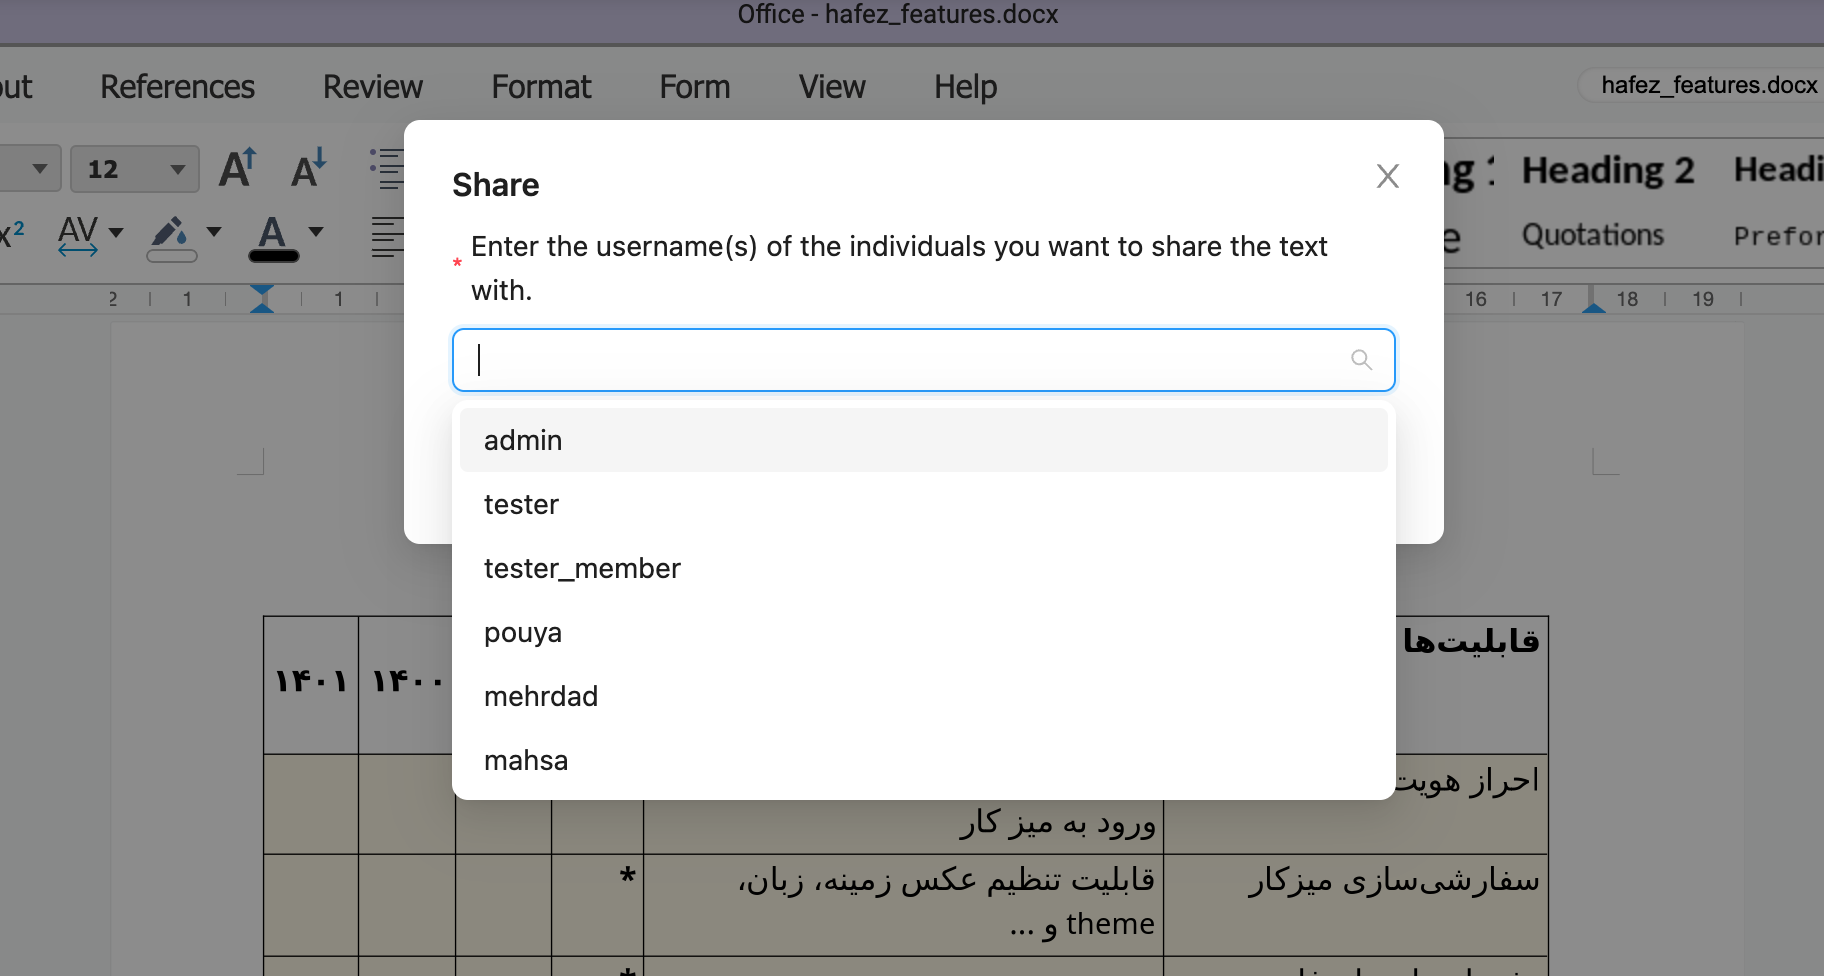Click the username search input field
1824x976 pixels.
coord(900,360)
